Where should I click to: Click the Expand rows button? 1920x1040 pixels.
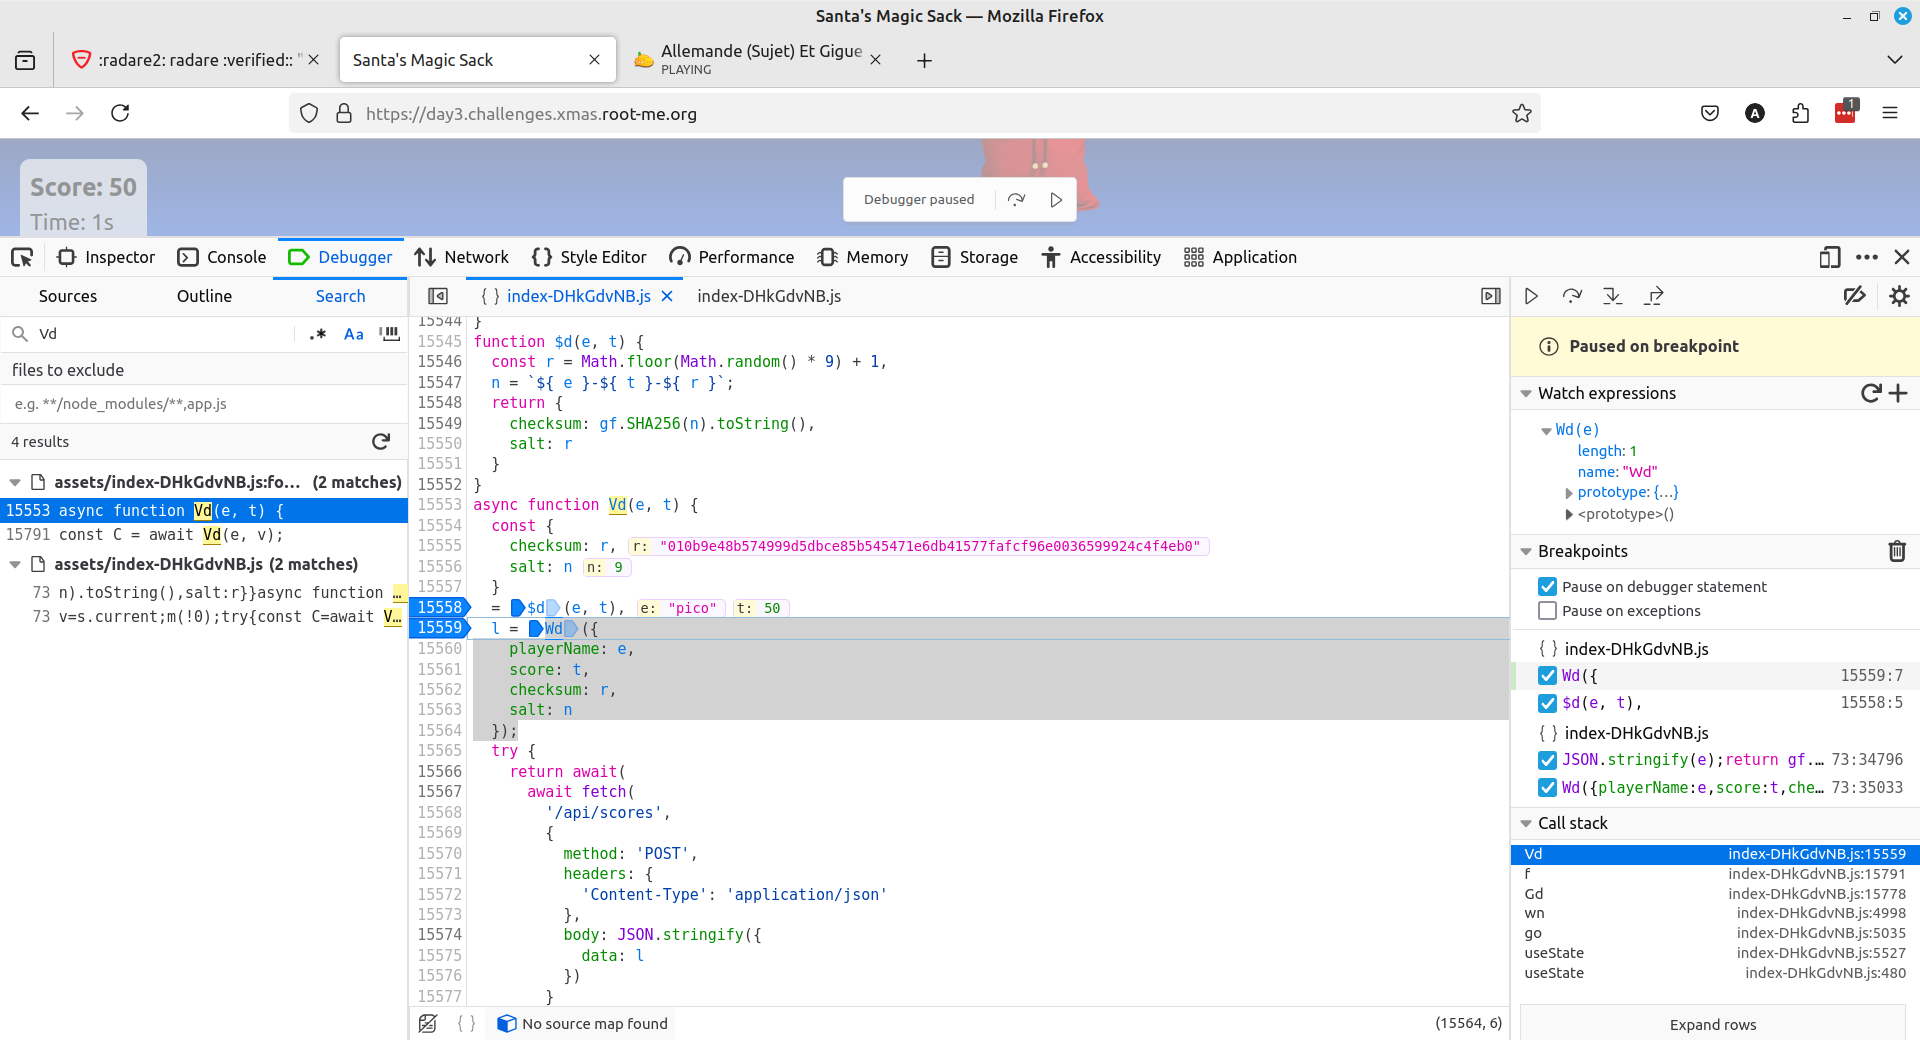coord(1712,1024)
